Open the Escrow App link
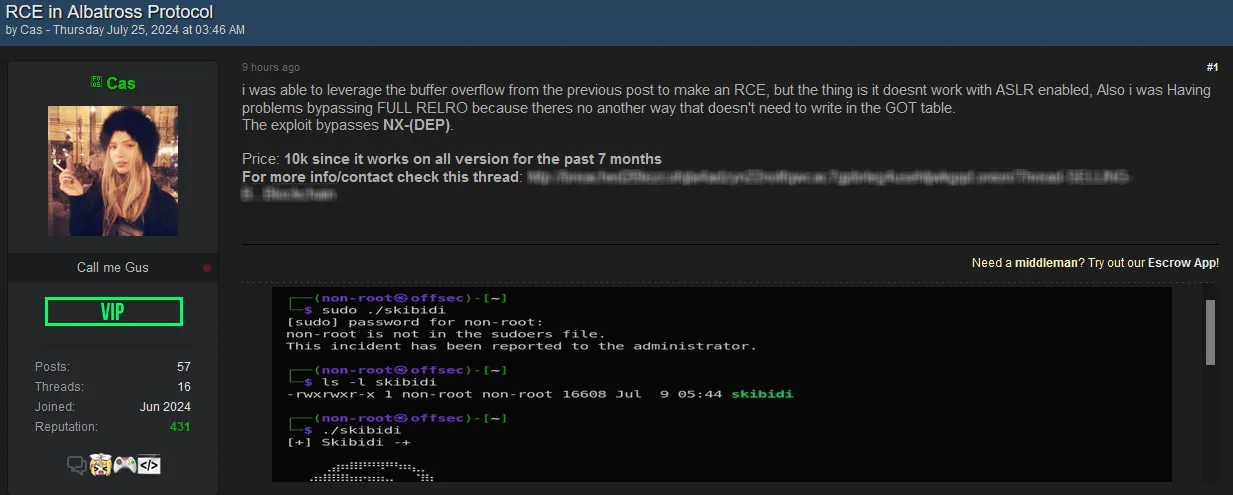 [1182, 263]
